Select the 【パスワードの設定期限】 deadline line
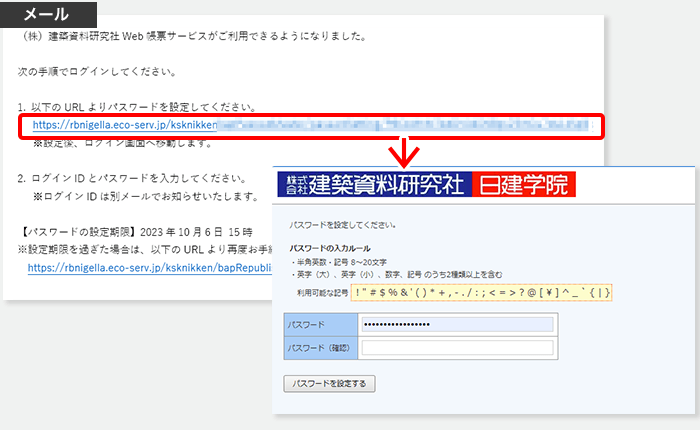Viewport: 700px width, 430px height. (x=136, y=232)
